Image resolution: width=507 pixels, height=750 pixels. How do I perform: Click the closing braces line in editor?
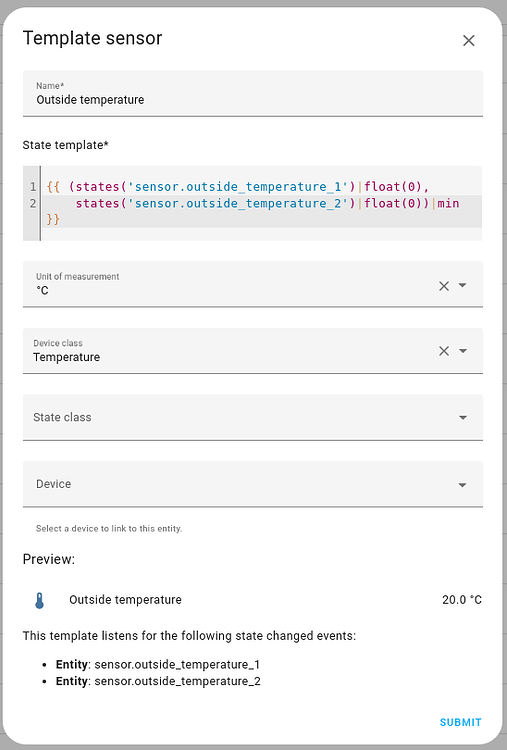pyautogui.click(x=53, y=220)
